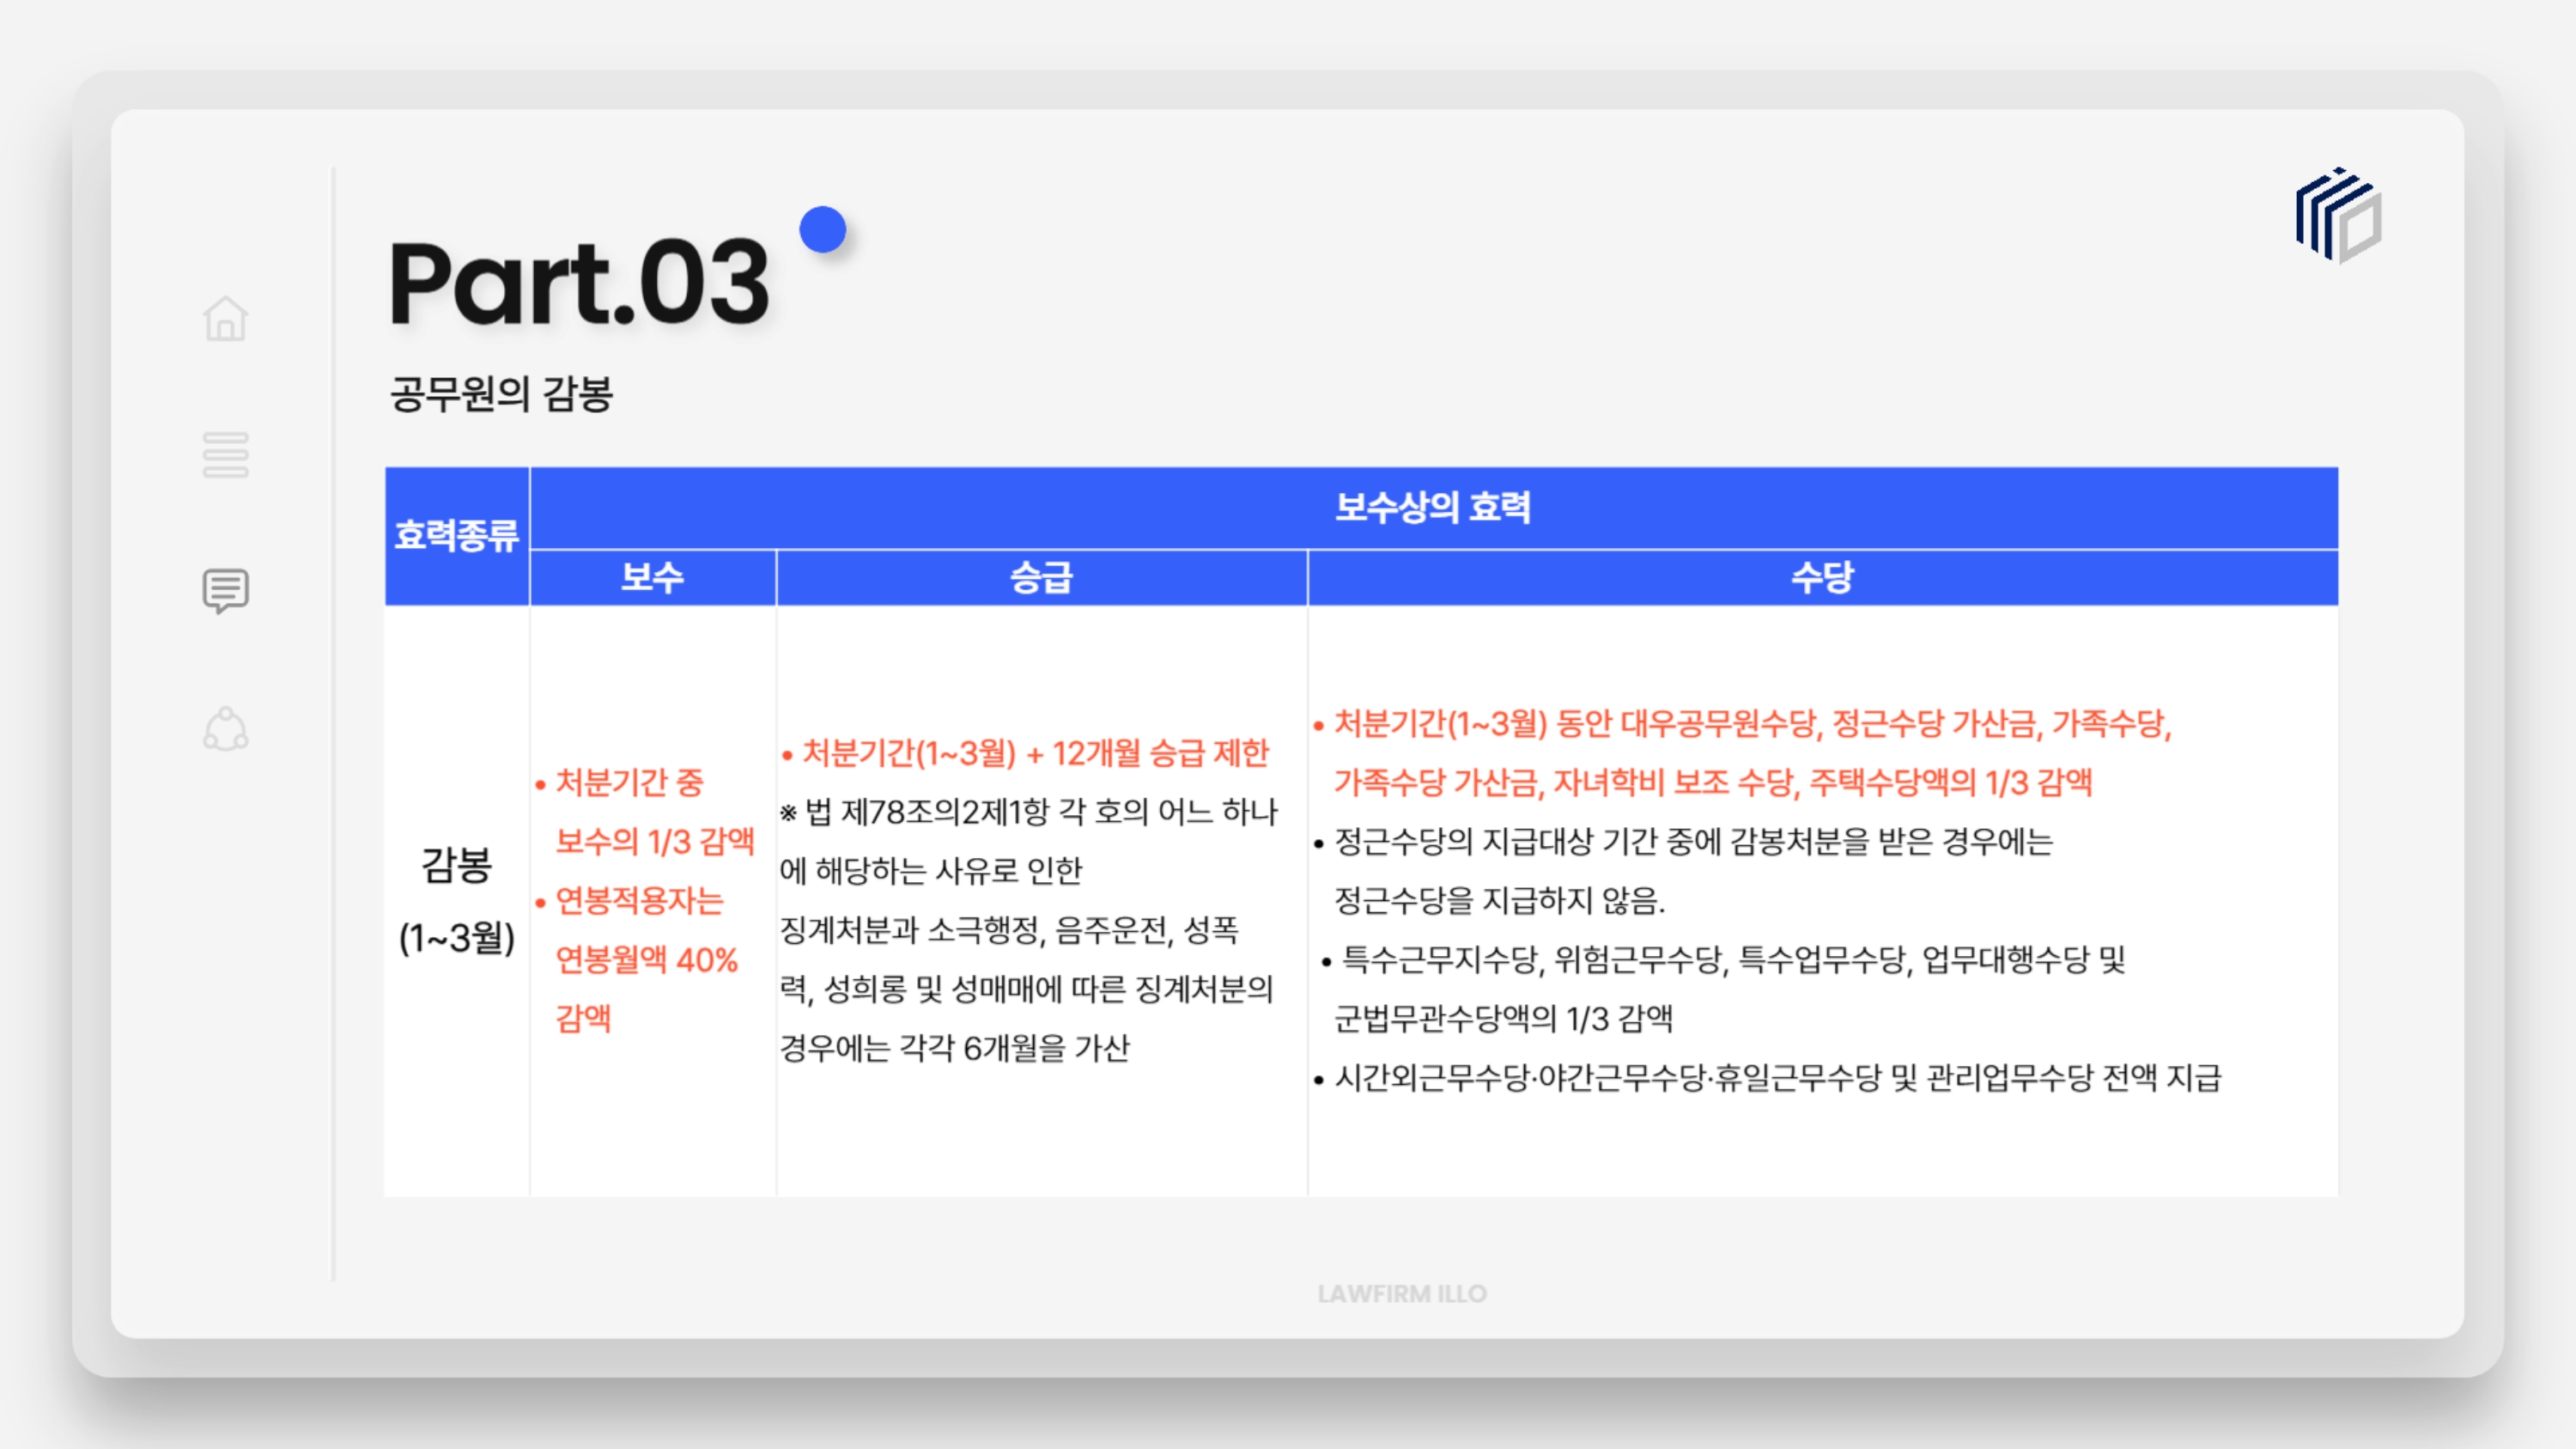Open the stacked lines menu icon
The height and width of the screenshot is (1449, 2576).
pyautogui.click(x=225, y=455)
